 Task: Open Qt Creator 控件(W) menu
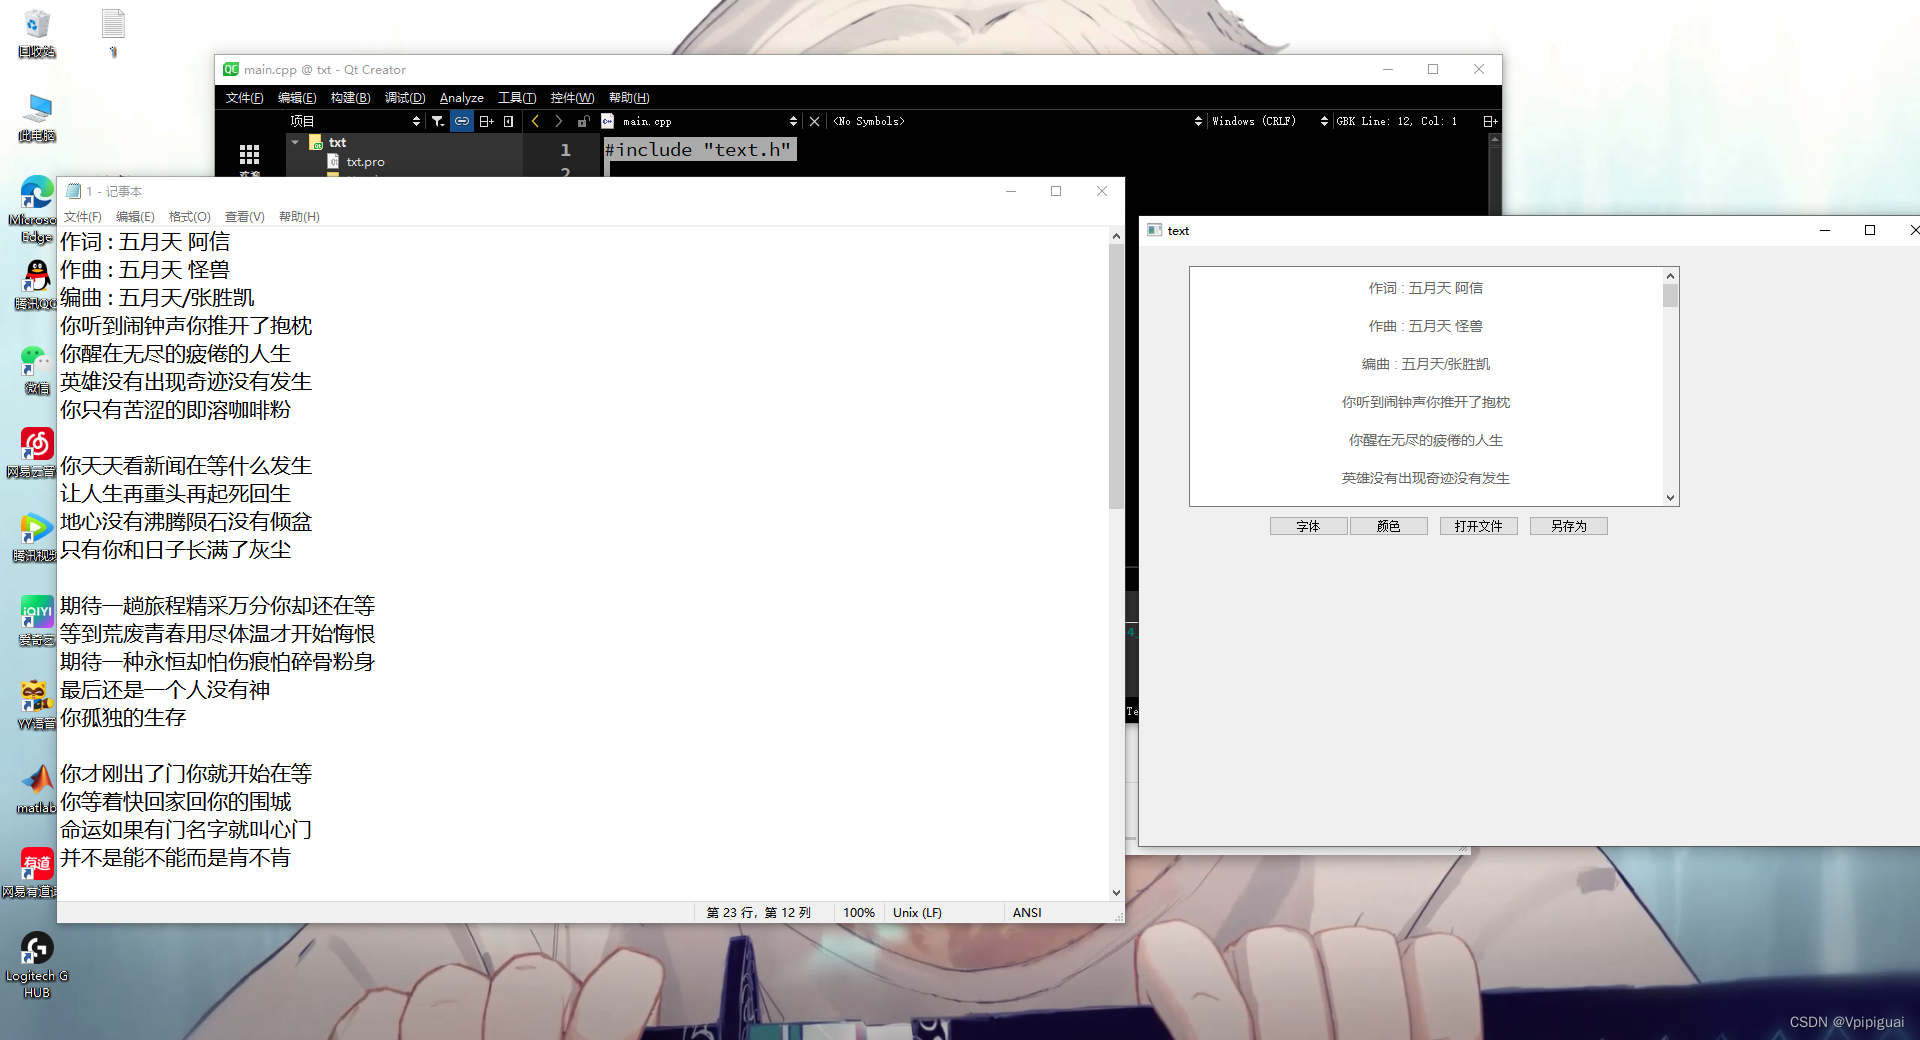572,98
